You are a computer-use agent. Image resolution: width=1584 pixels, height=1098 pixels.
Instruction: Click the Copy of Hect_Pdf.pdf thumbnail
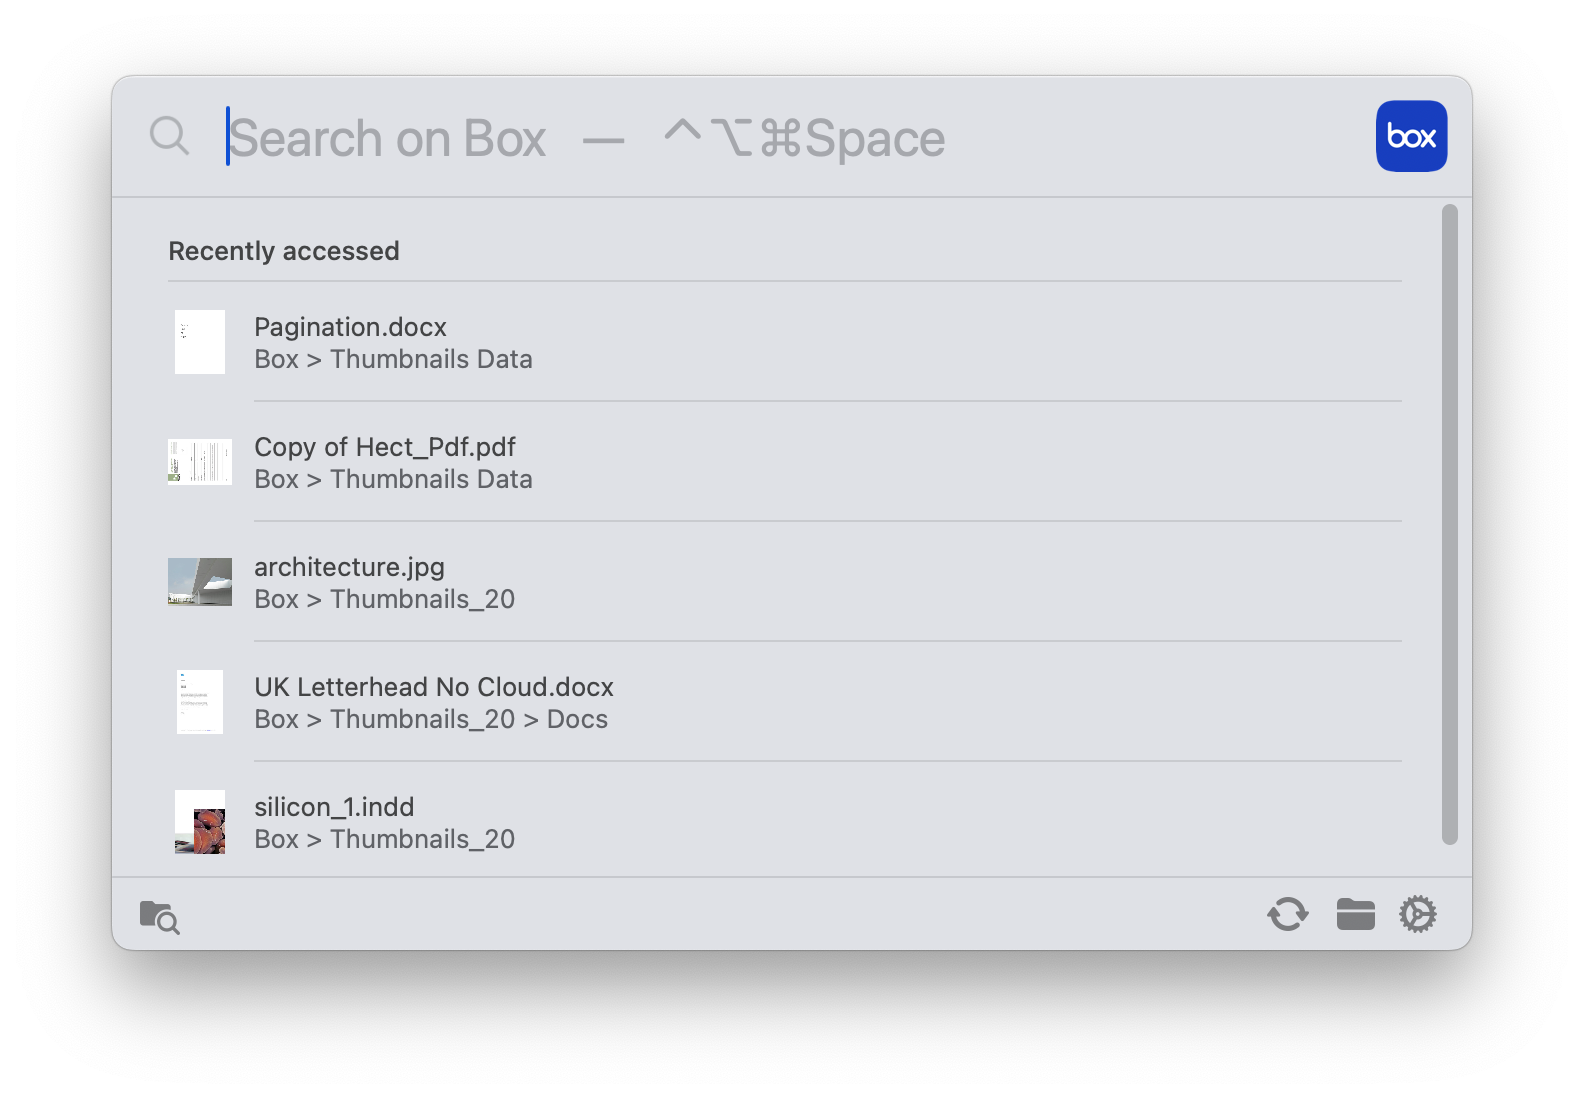(200, 462)
